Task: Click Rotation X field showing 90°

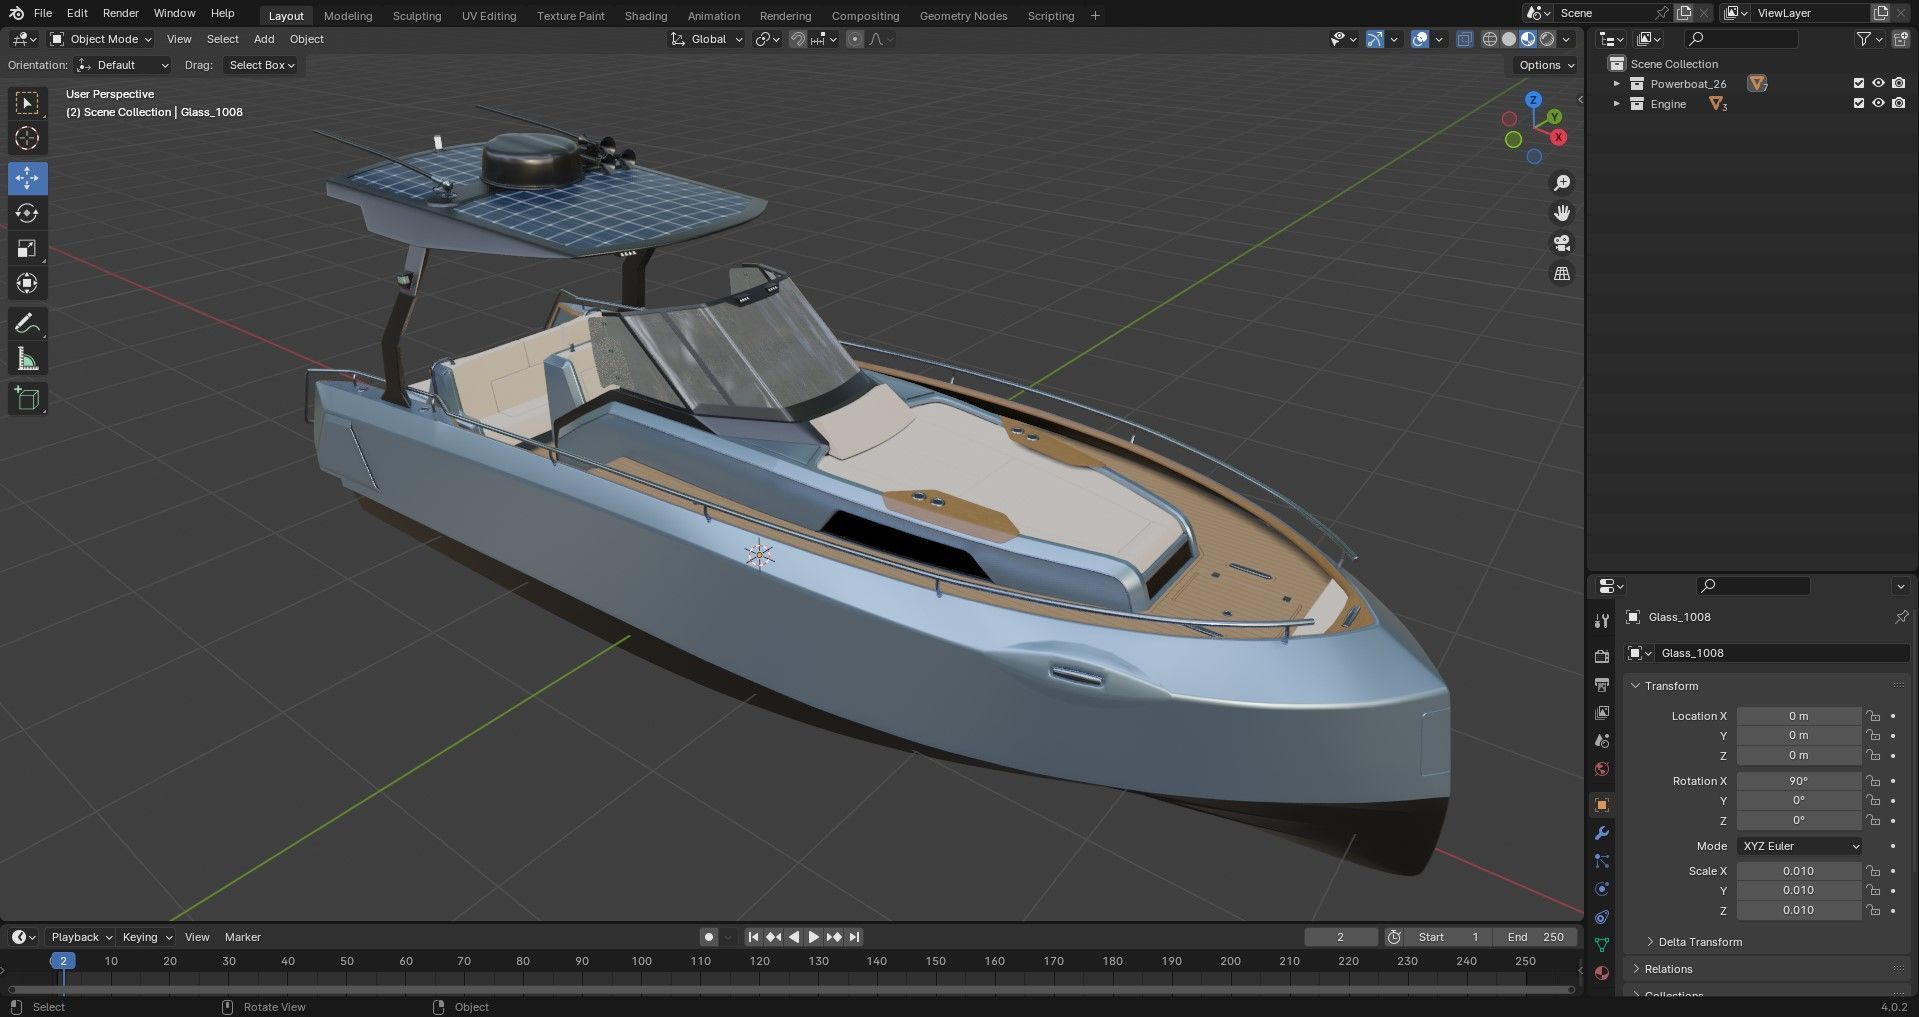Action: 1798,781
